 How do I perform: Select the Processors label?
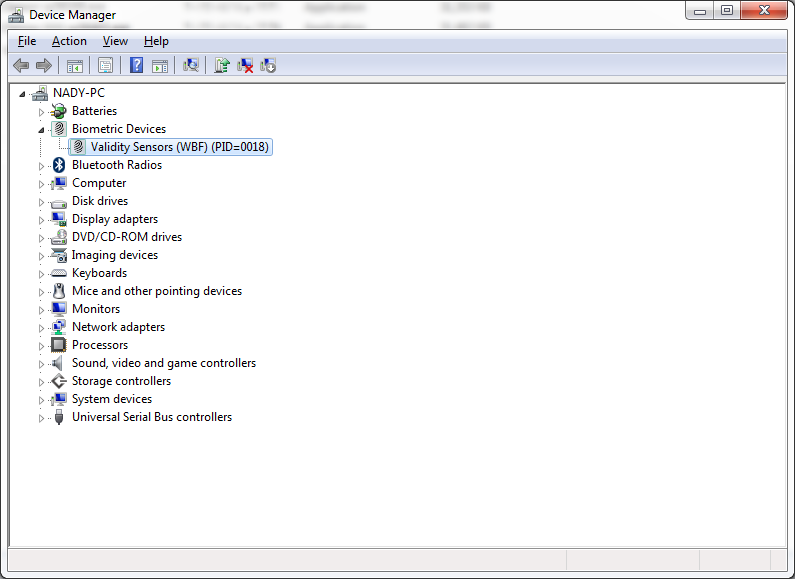100,345
